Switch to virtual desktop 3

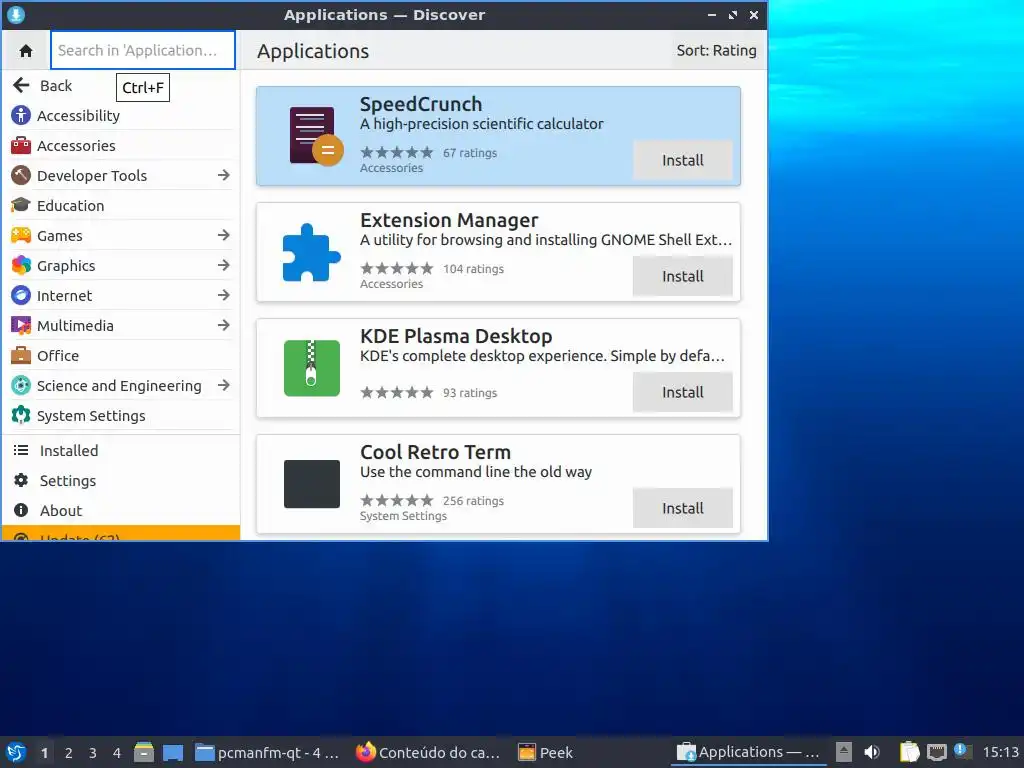[x=93, y=753]
